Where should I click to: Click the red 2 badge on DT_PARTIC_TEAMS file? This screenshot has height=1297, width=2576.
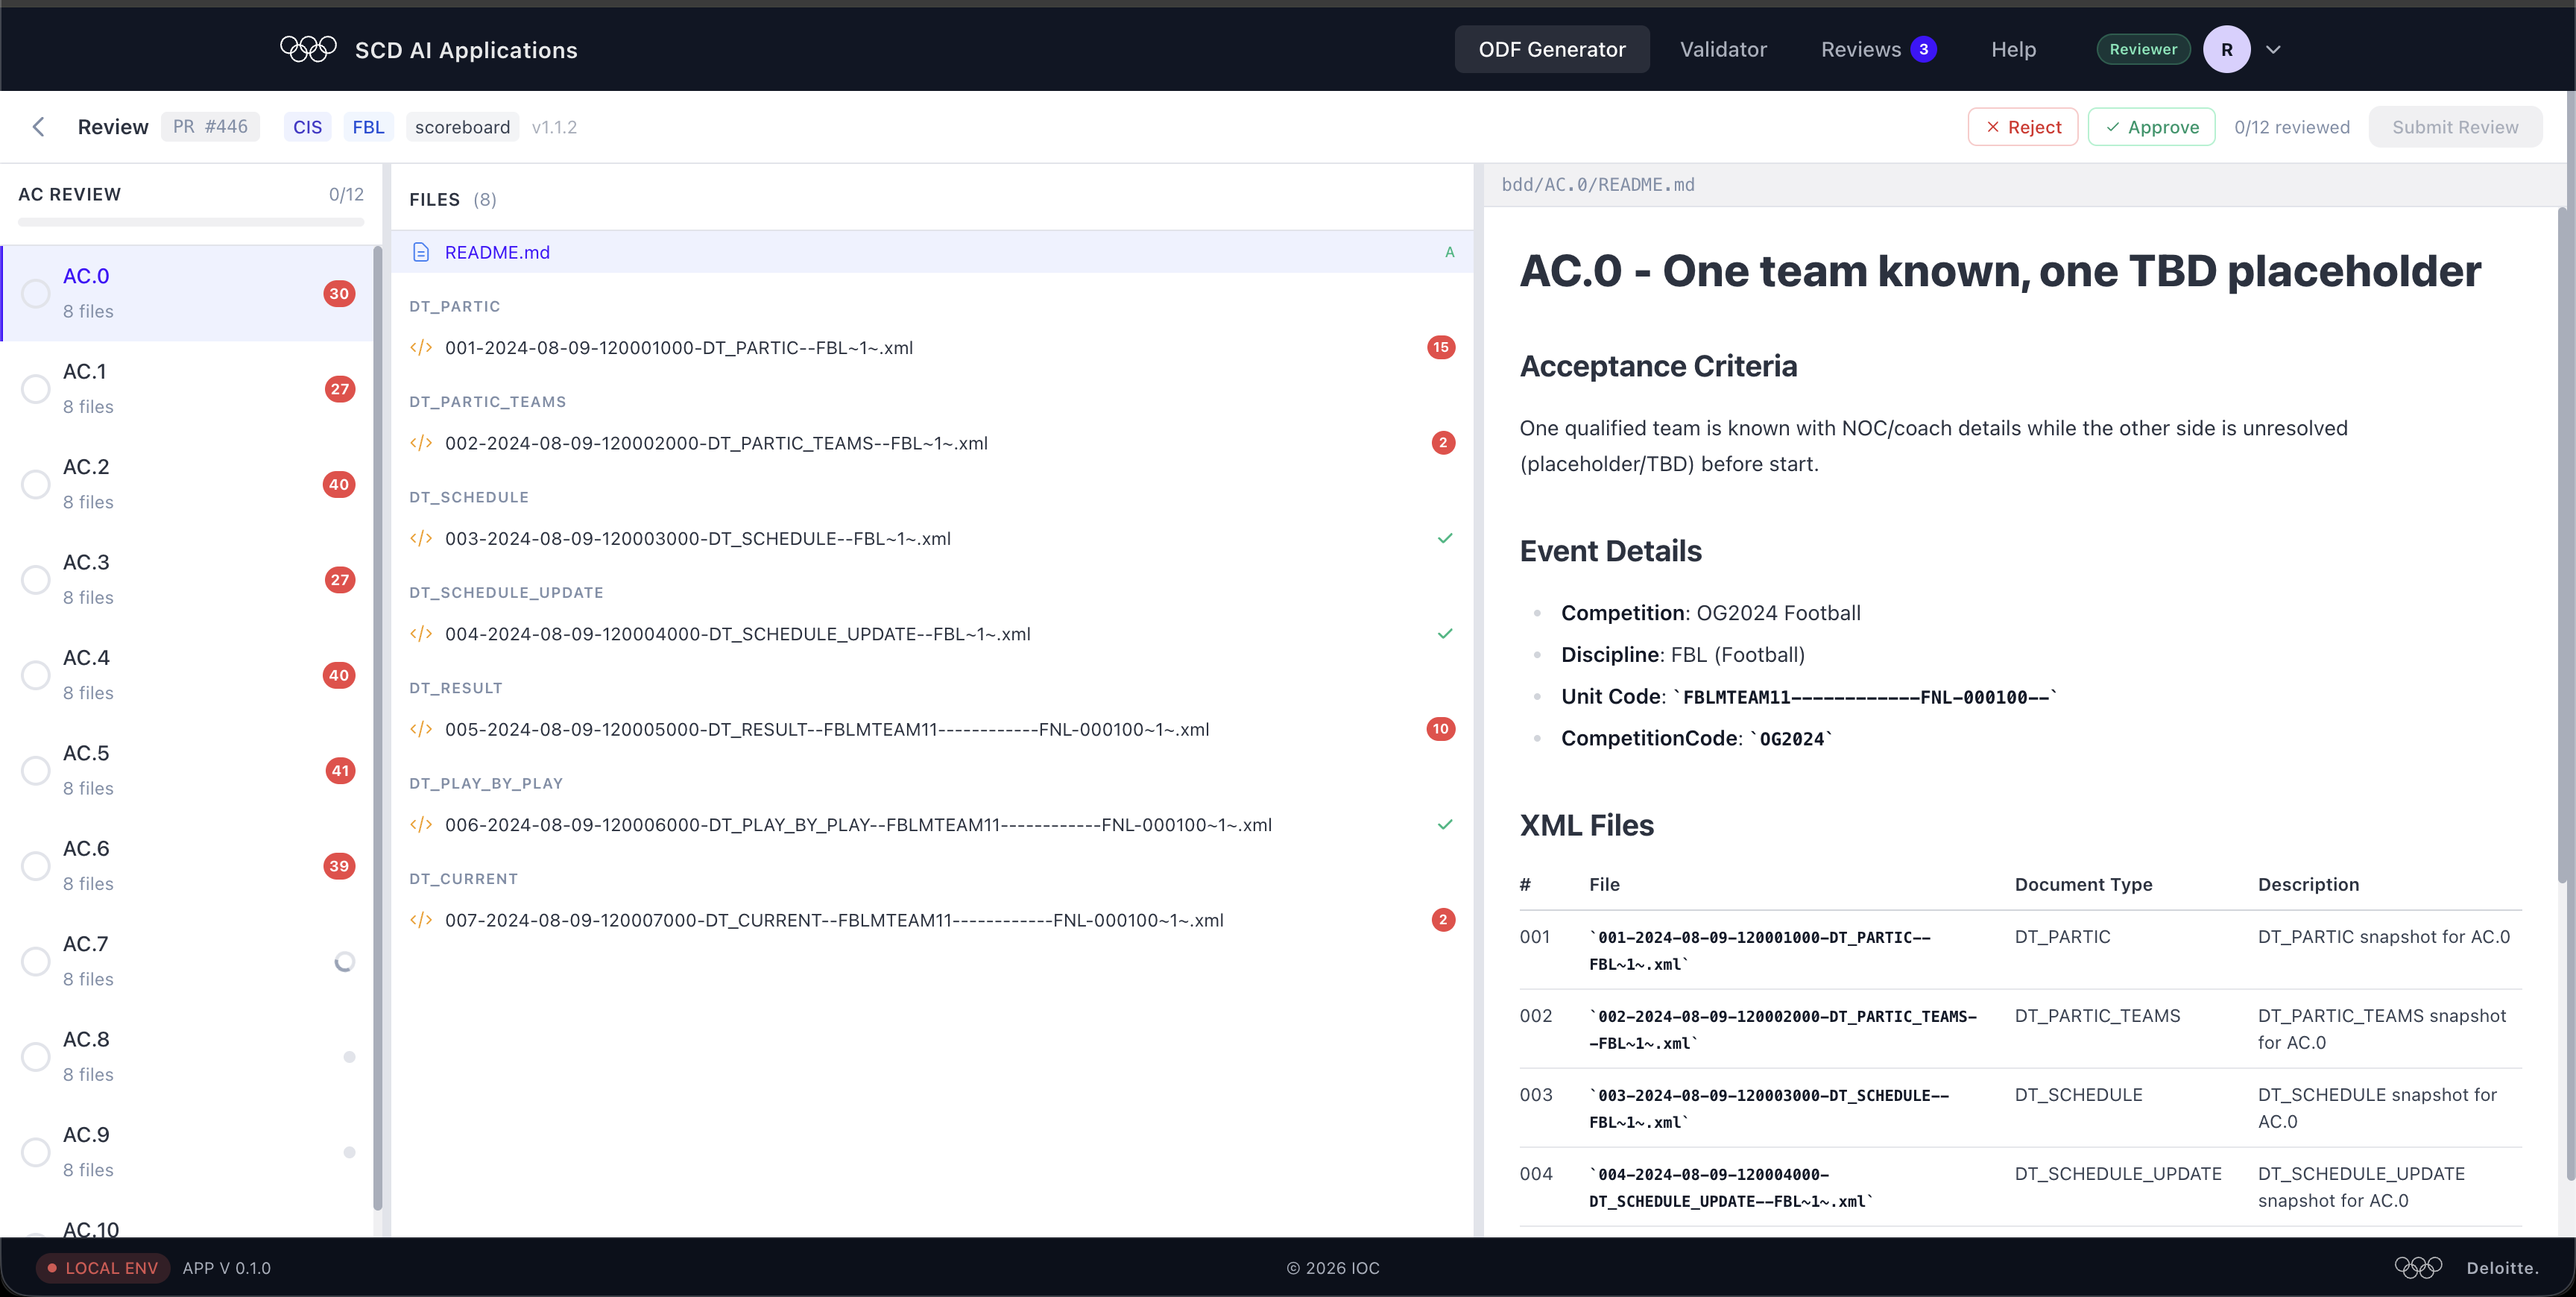1442,443
